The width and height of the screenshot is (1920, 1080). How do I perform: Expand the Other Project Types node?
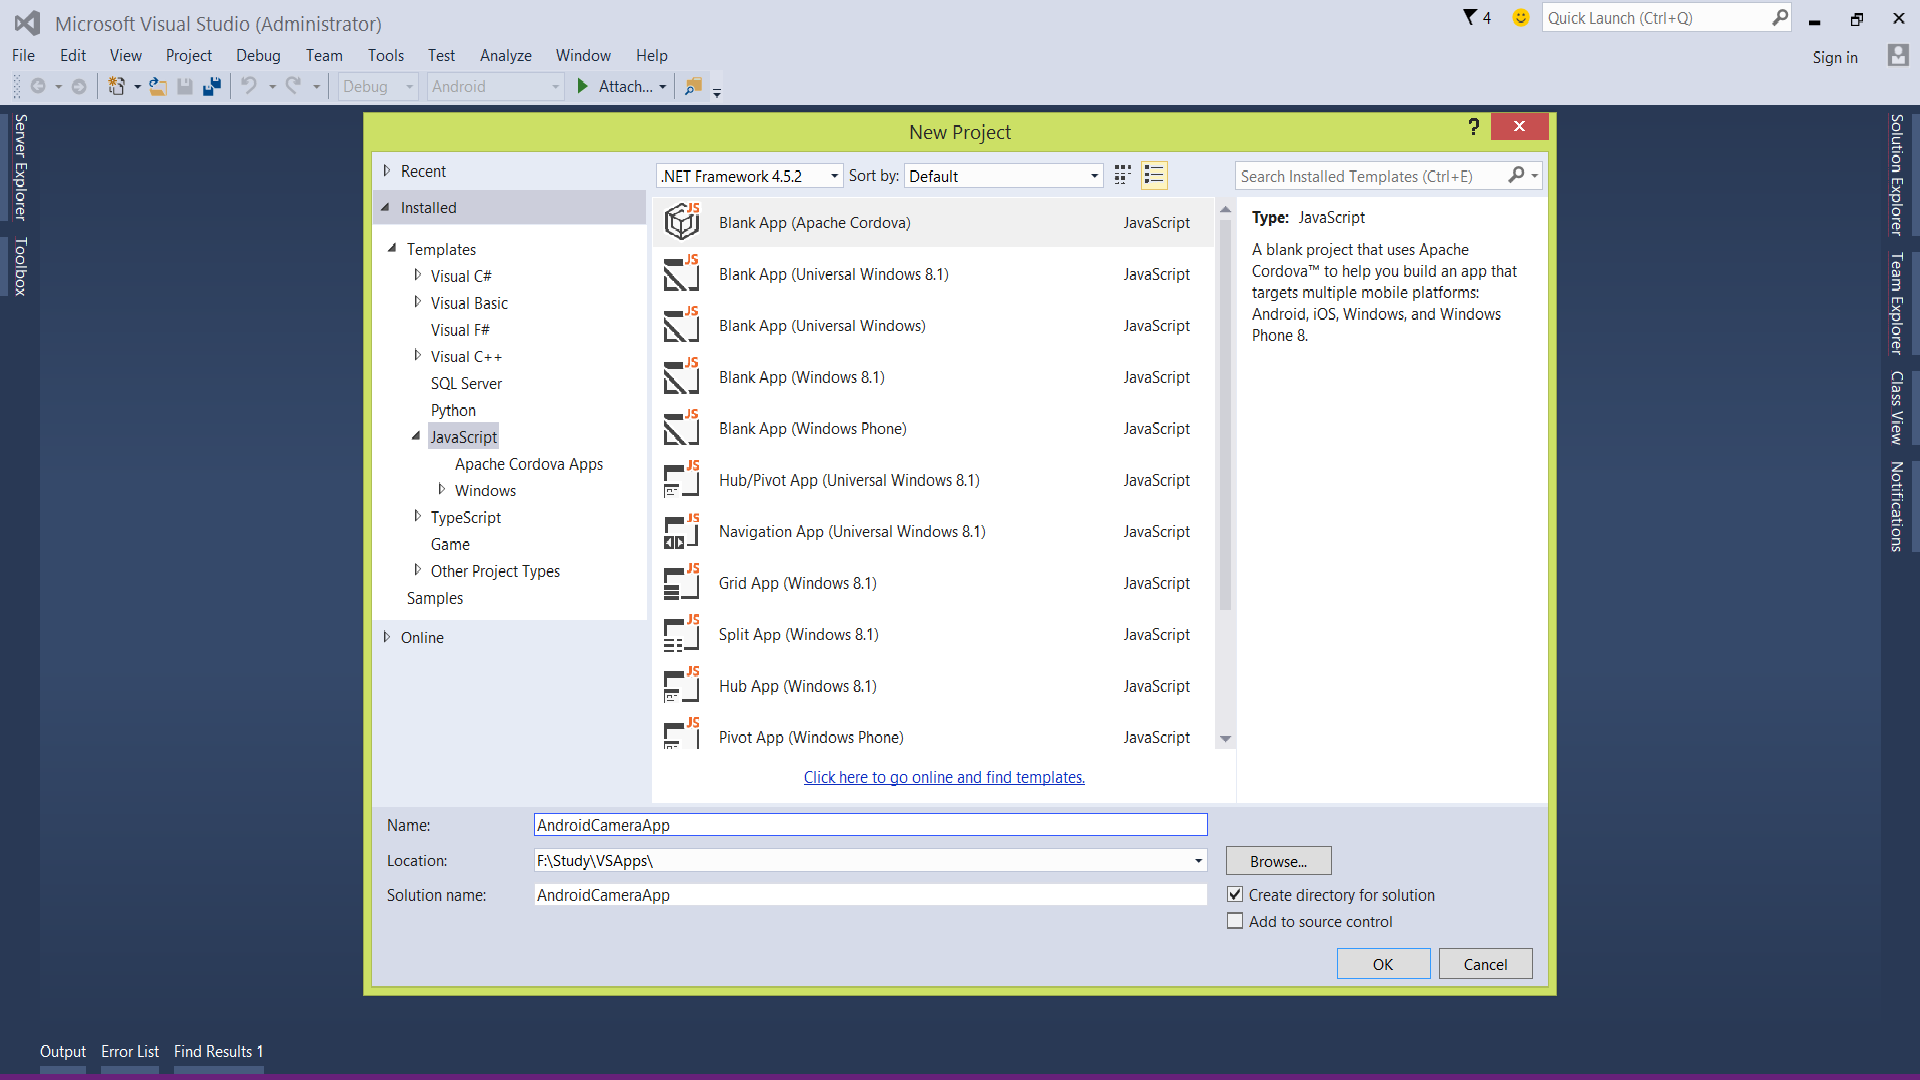(x=417, y=570)
